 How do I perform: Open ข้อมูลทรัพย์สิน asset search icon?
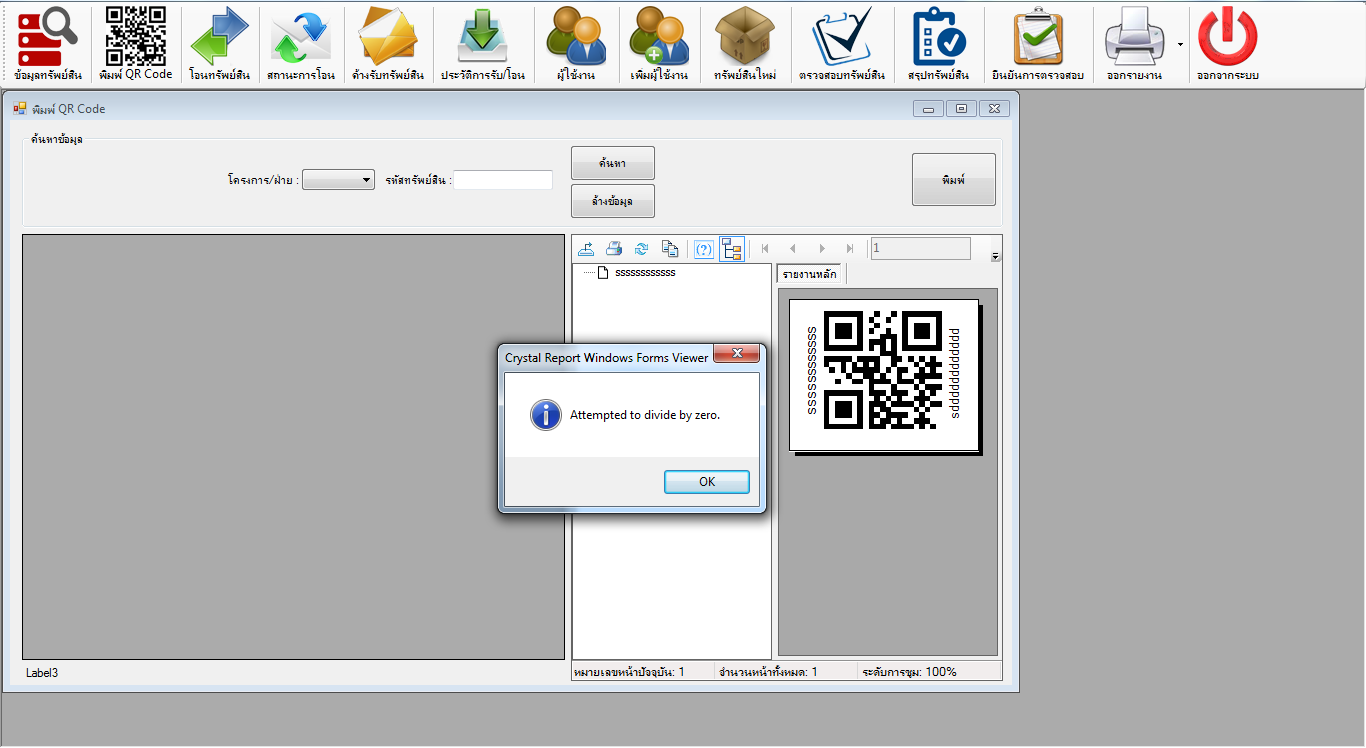[x=48, y=45]
